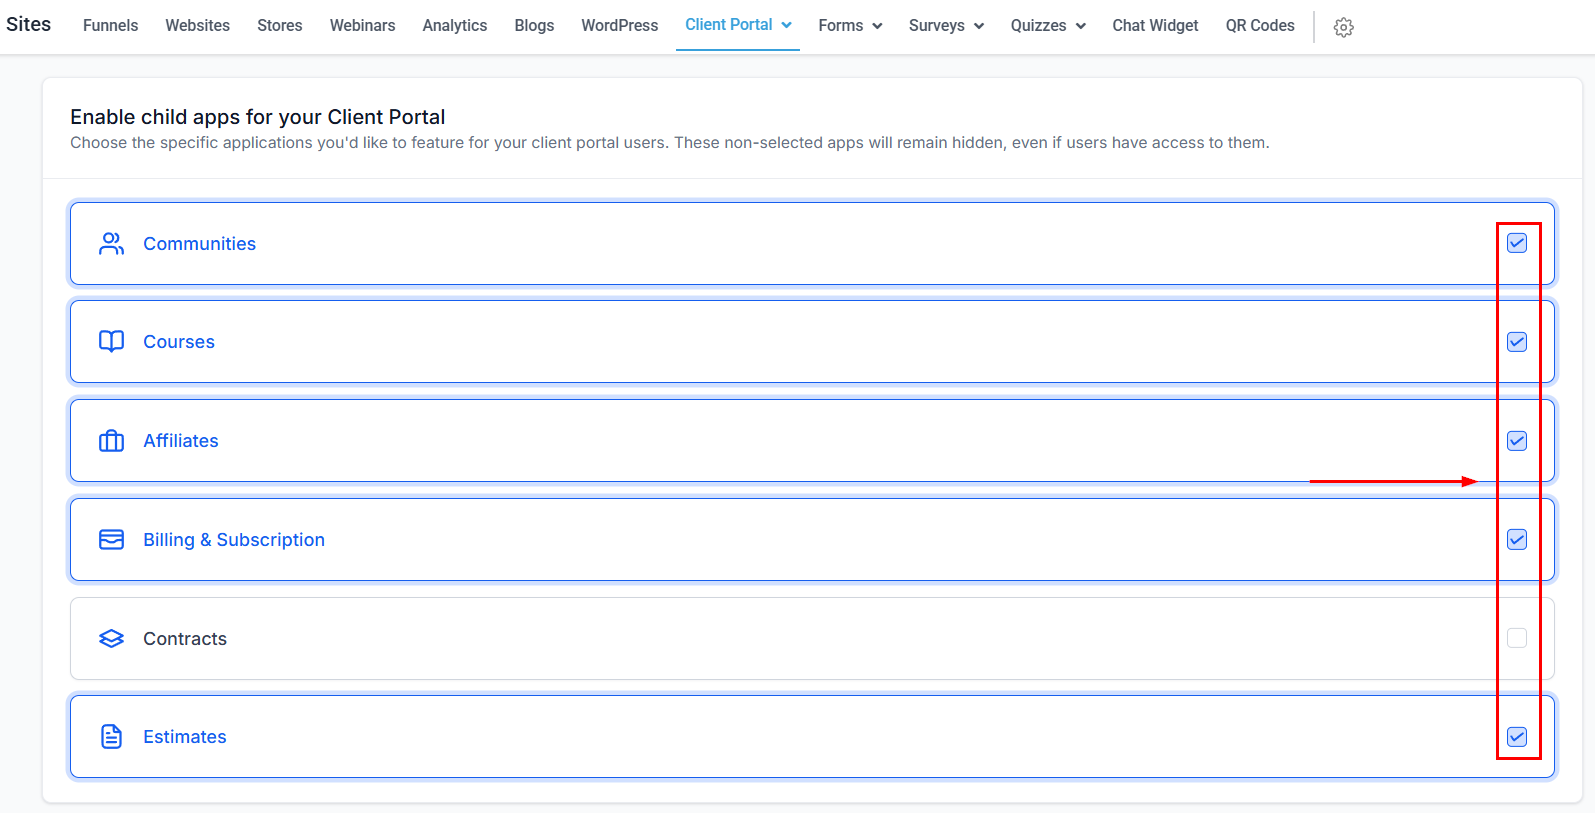Image resolution: width=1595 pixels, height=813 pixels.
Task: Enable the Contracts checkbox
Action: (x=1516, y=638)
